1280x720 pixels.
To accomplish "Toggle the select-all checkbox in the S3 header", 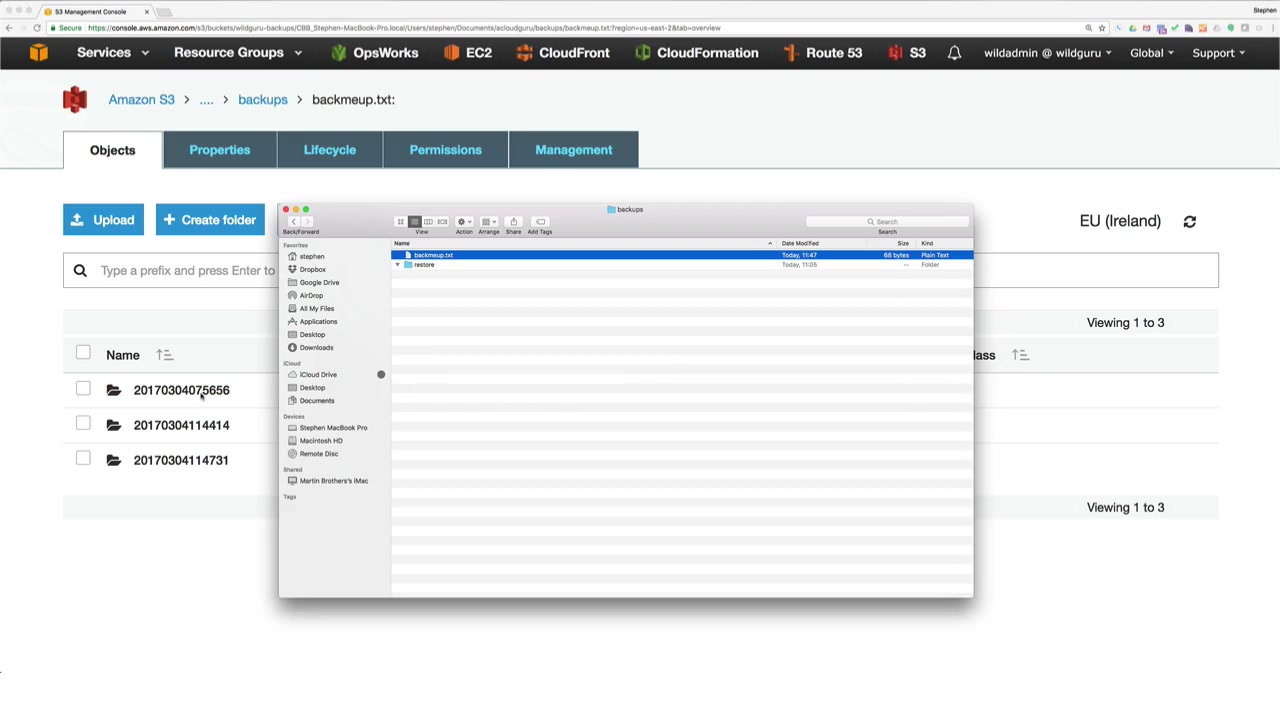I will pos(83,353).
